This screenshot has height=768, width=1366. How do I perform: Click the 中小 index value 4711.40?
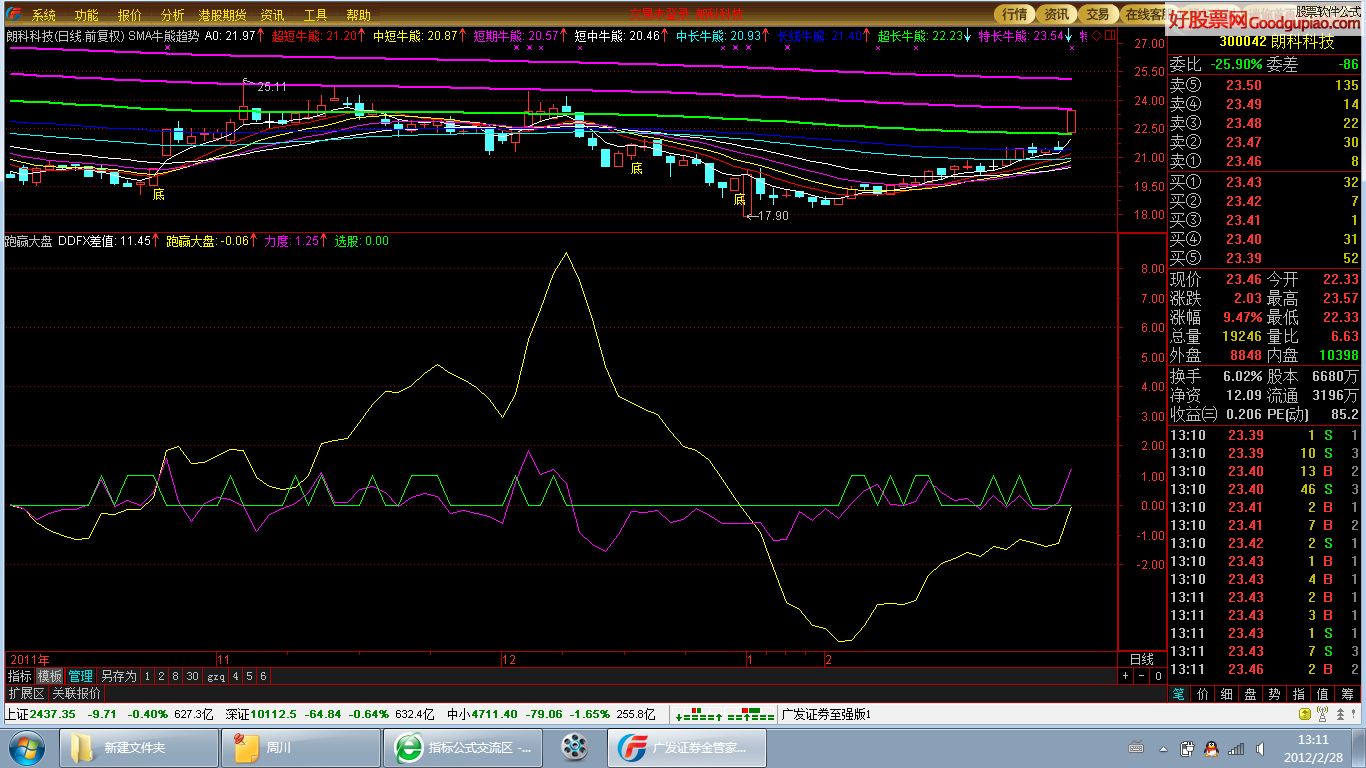click(x=495, y=714)
